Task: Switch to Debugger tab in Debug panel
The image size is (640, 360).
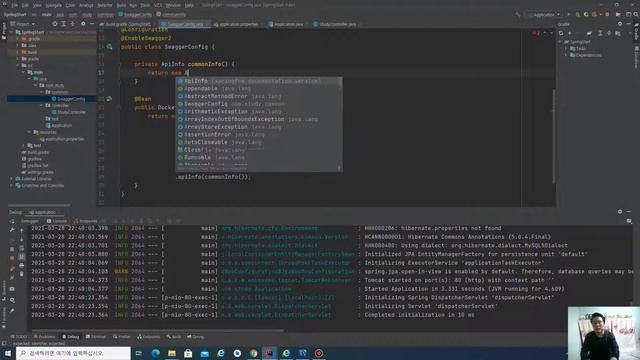Action: tap(29, 221)
